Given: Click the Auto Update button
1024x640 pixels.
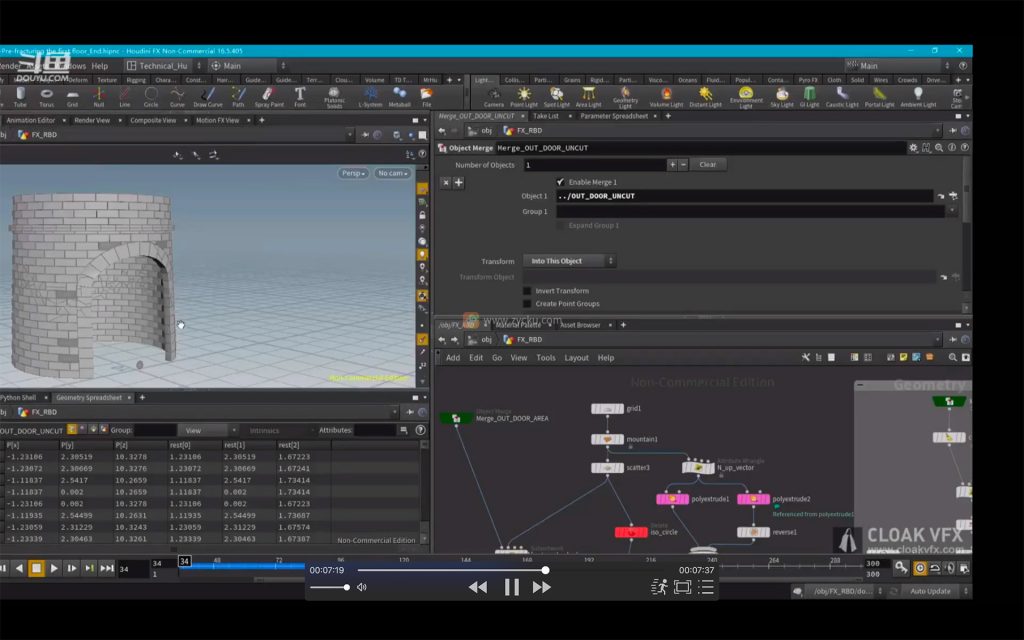Looking at the screenshot, I should [930, 591].
